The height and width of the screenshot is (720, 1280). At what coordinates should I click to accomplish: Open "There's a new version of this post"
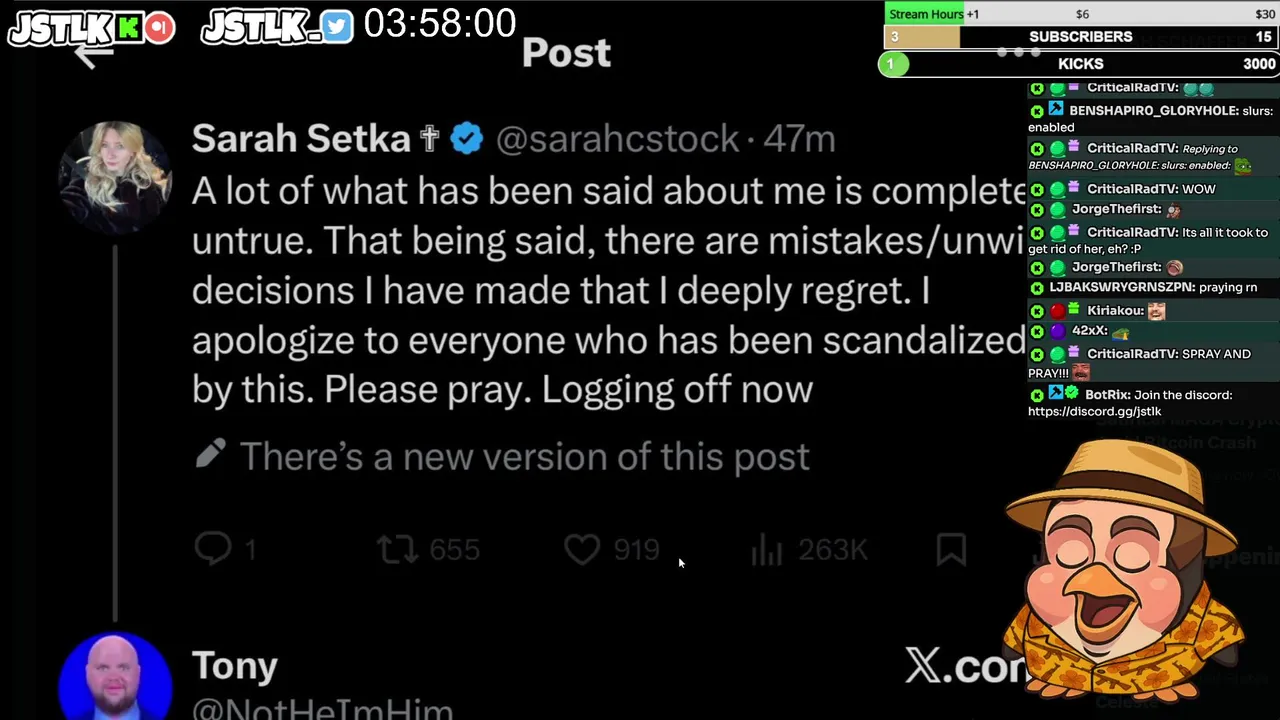(x=524, y=457)
